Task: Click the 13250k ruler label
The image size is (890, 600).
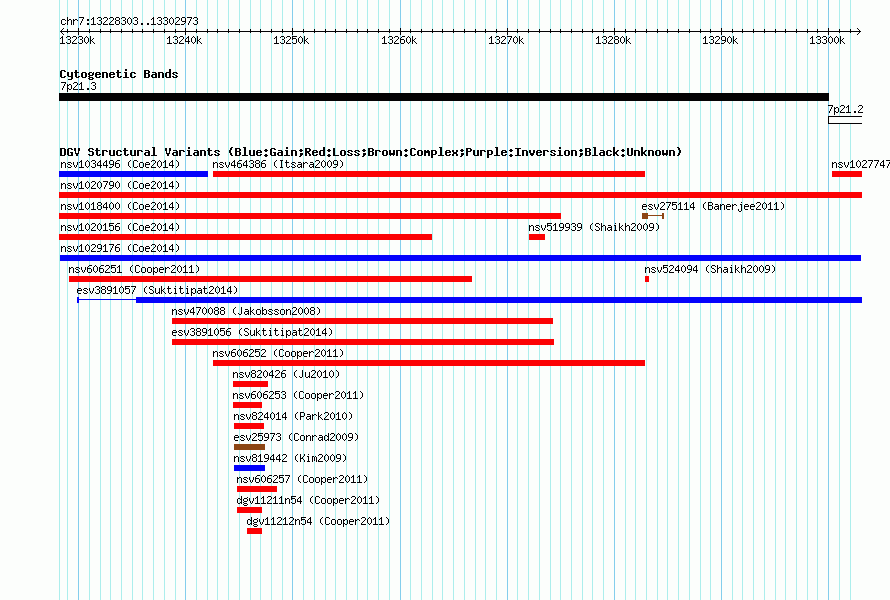Action: (x=291, y=40)
